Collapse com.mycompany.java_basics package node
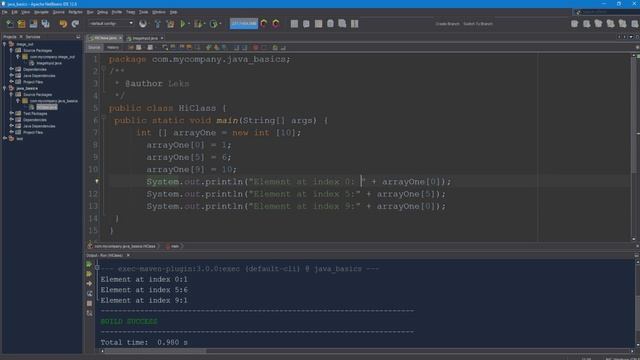The width and height of the screenshot is (640, 360). pyautogui.click(x=18, y=101)
